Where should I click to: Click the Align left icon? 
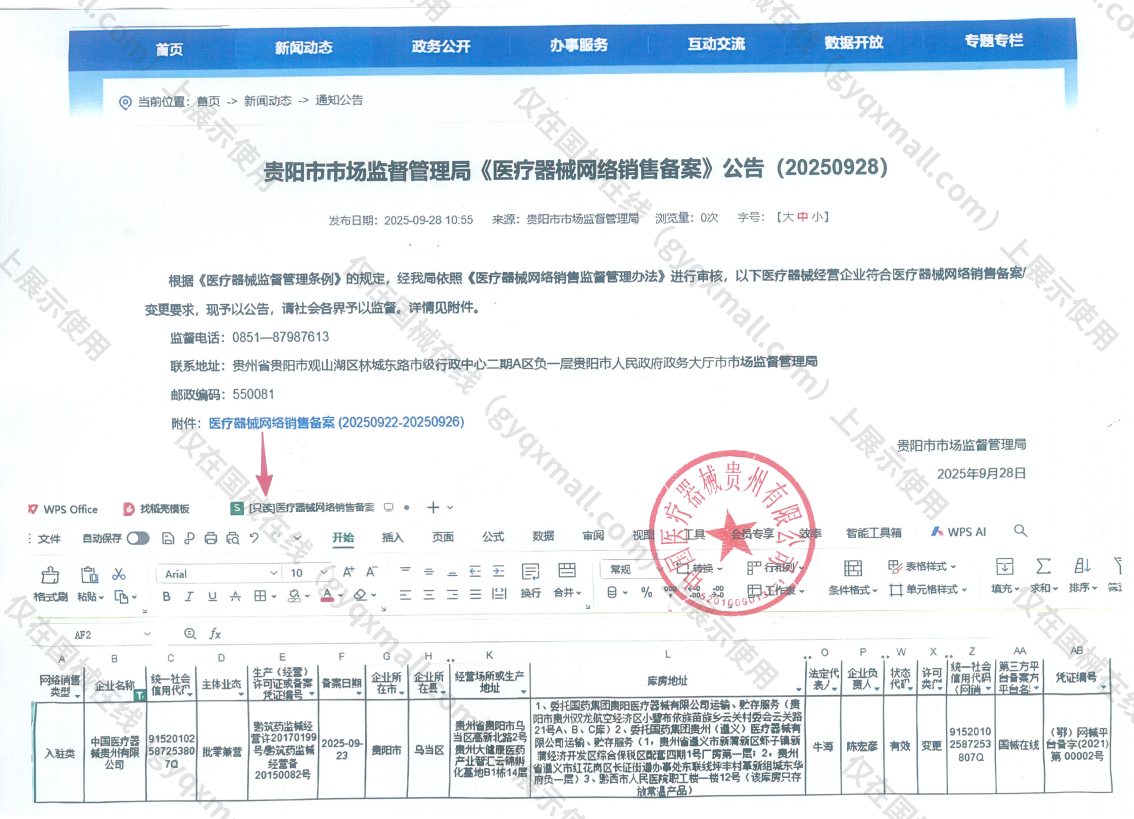pyautogui.click(x=406, y=595)
